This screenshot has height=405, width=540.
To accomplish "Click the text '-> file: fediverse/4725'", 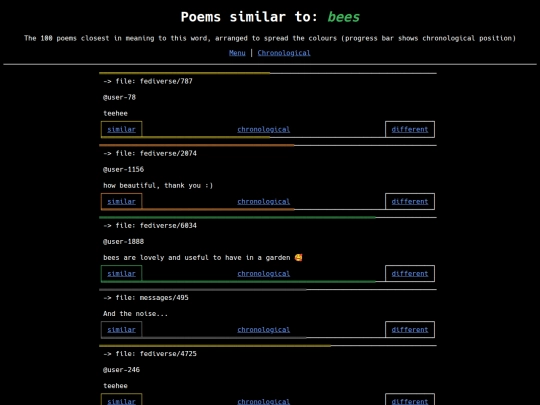I will click(x=150, y=354).
